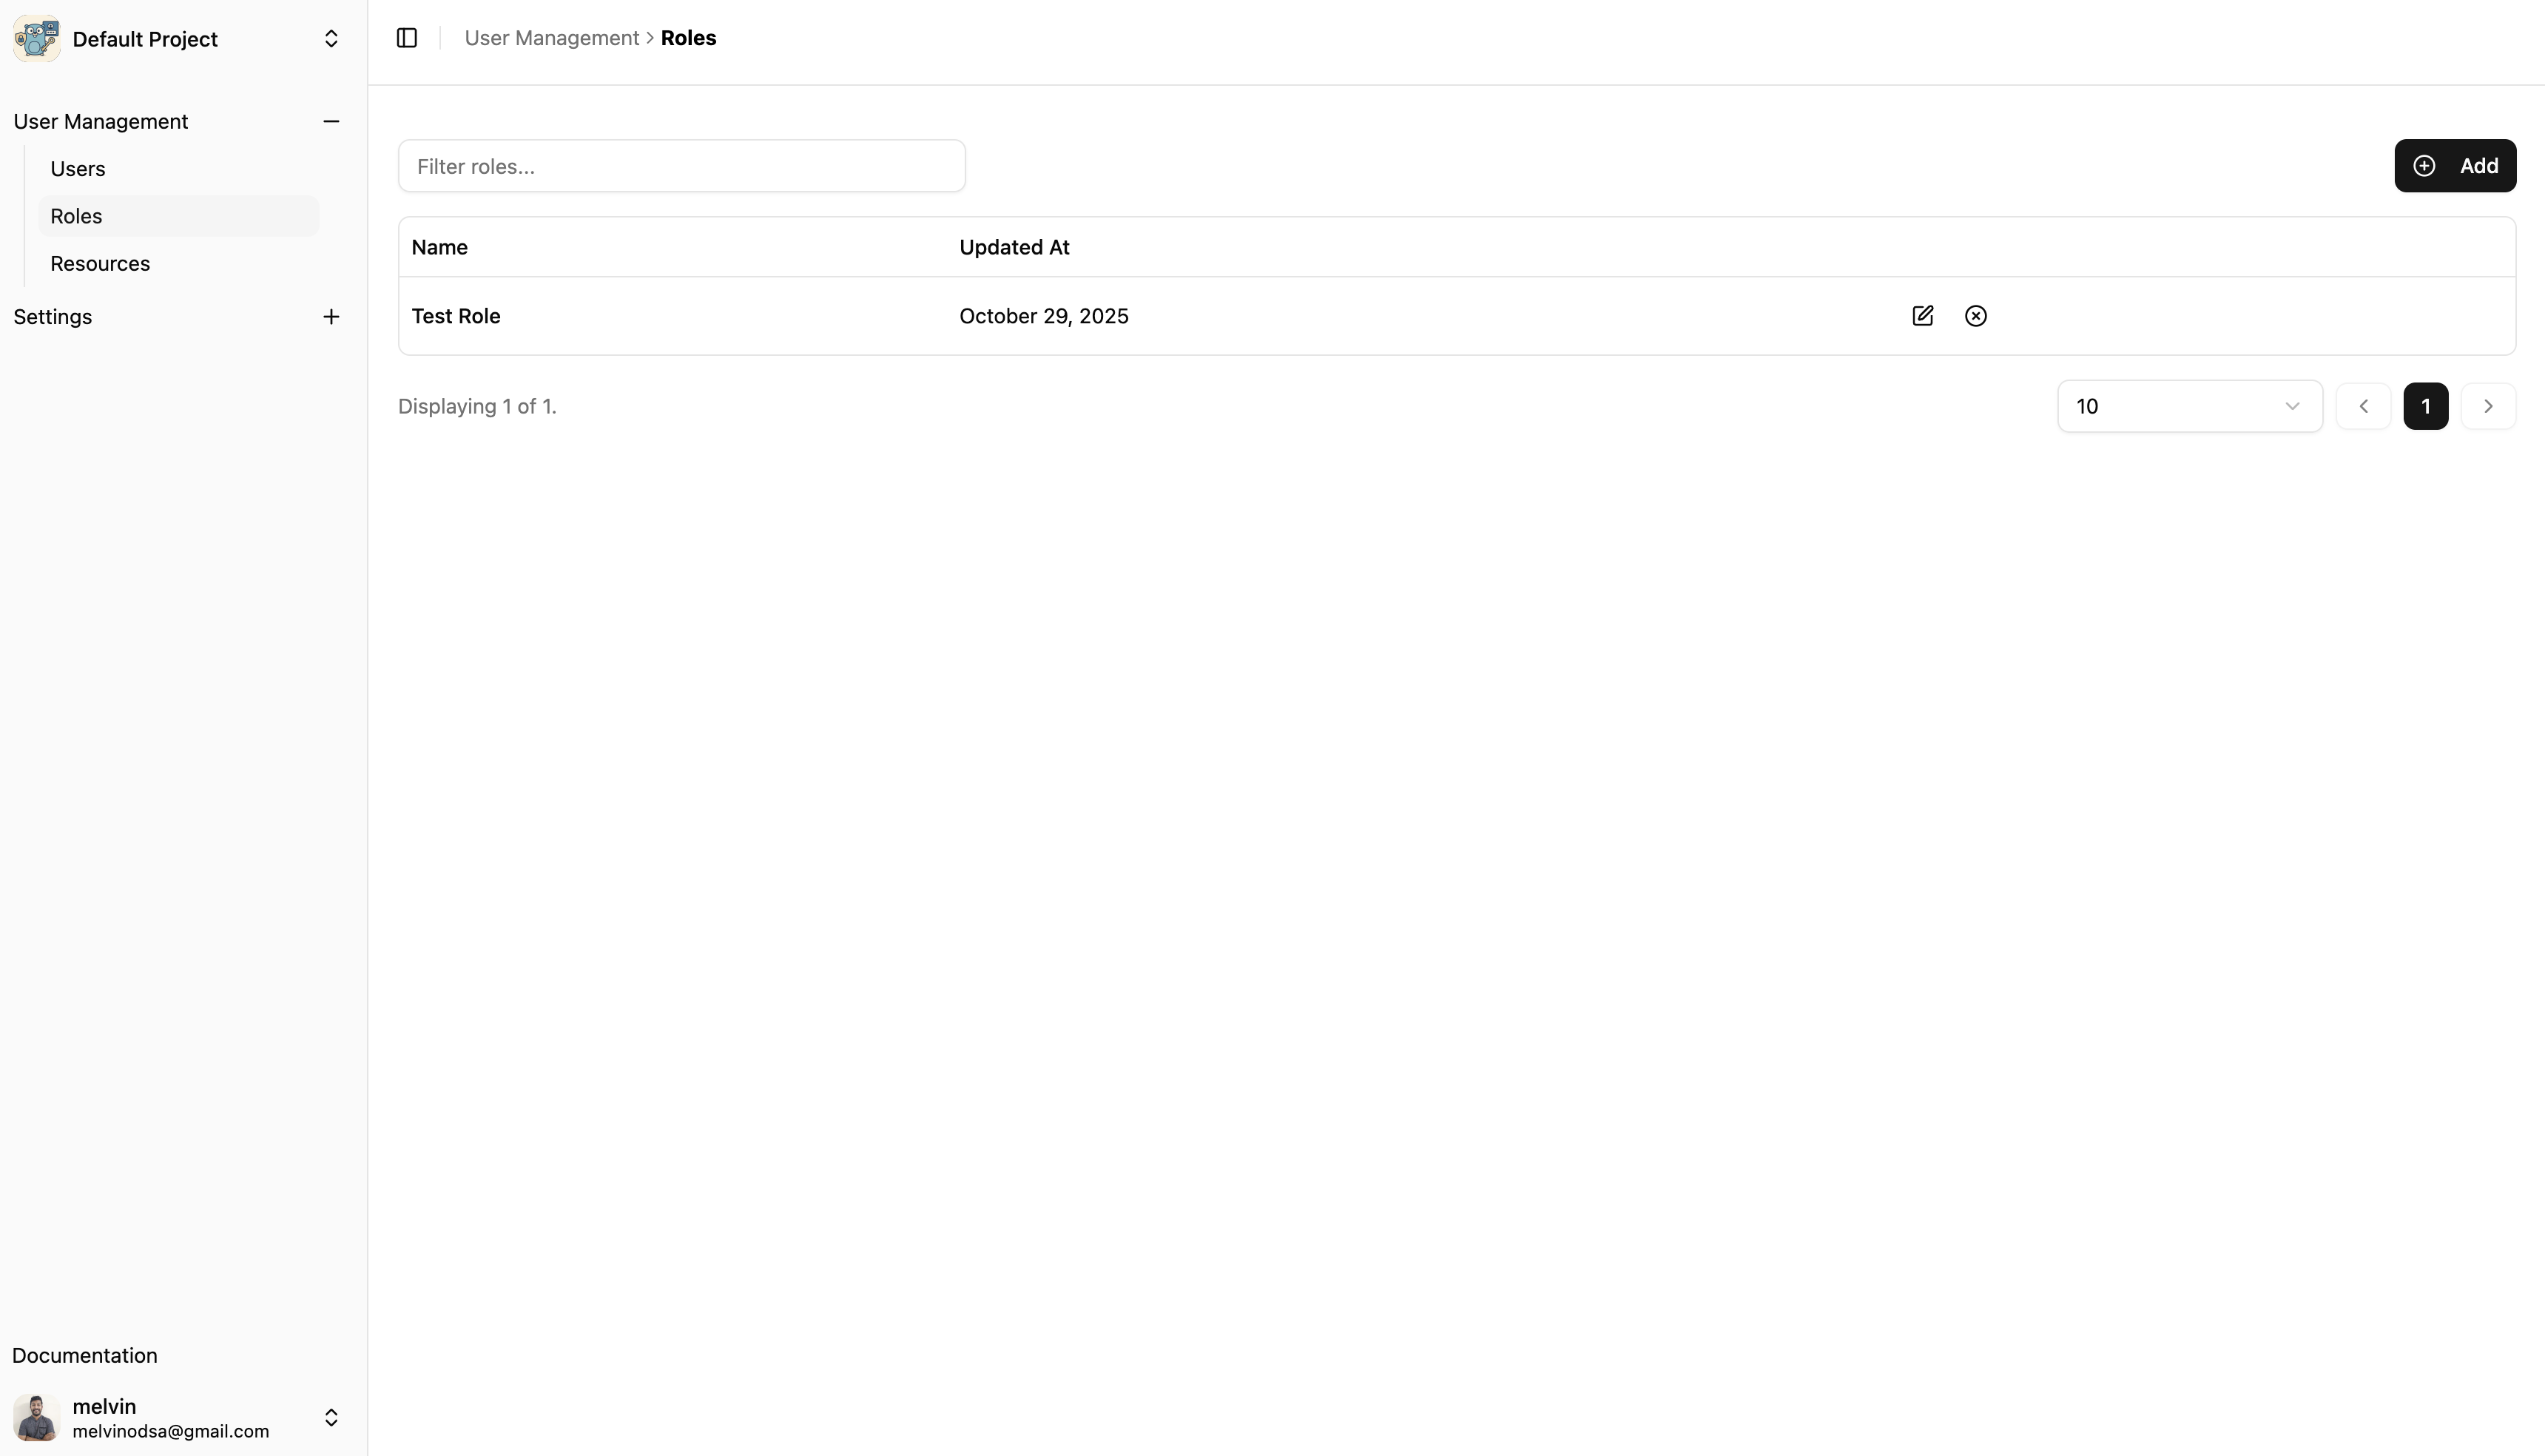This screenshot has height=1456, width=2545.
Task: Select Resources in the sidebar
Action: pyautogui.click(x=99, y=263)
